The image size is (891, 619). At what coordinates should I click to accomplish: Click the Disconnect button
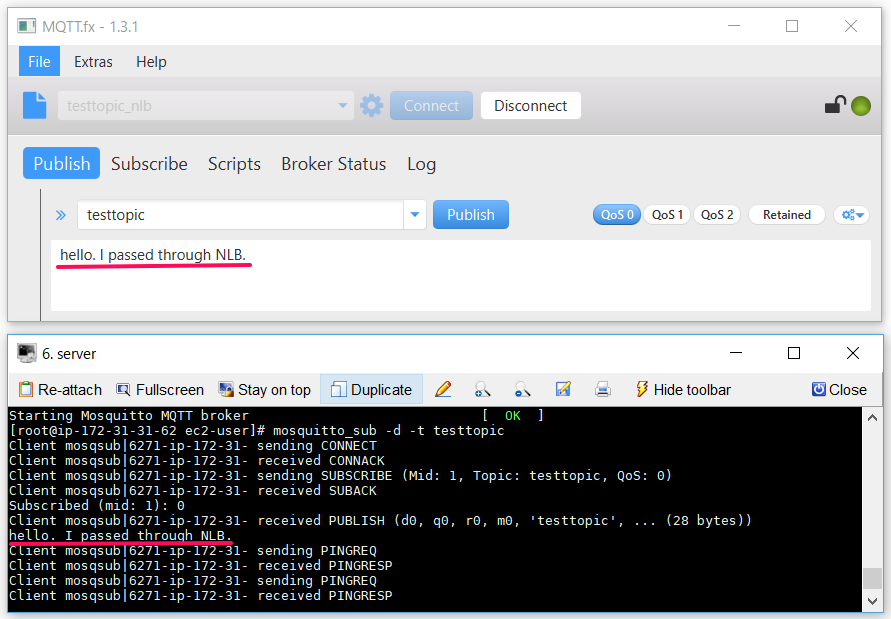tap(531, 106)
